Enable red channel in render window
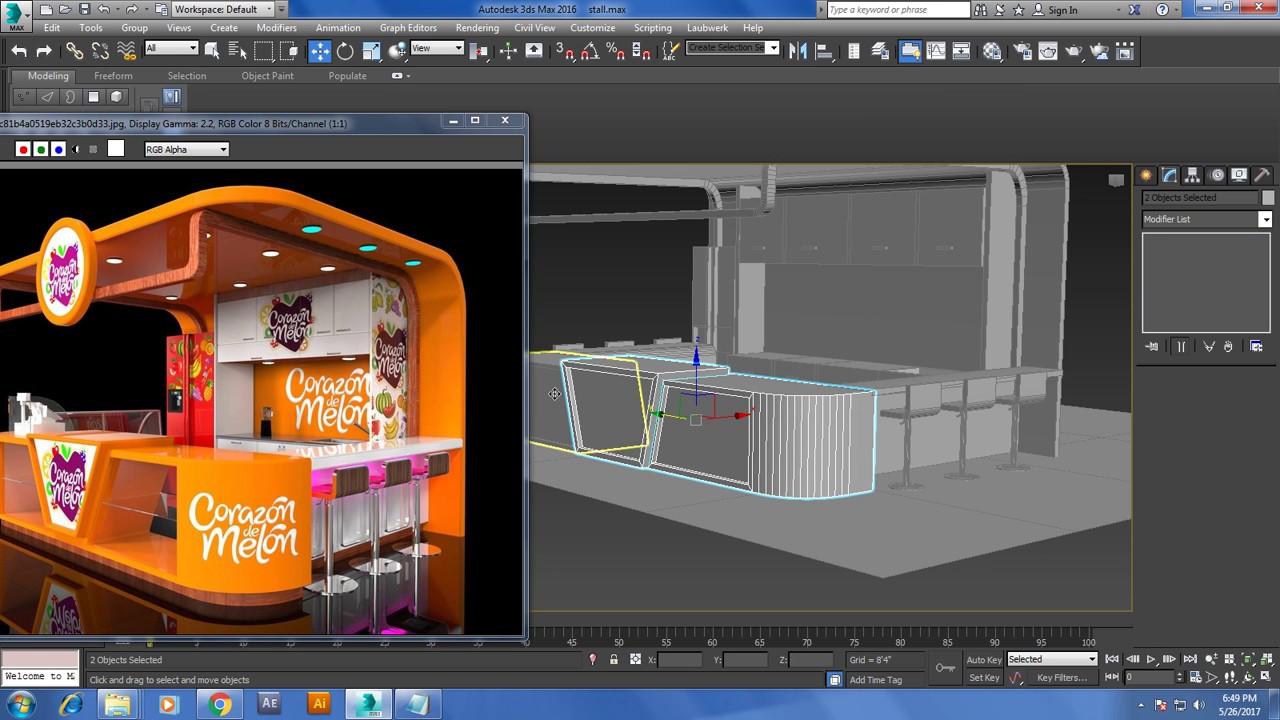1280x720 pixels. pyautogui.click(x=23, y=149)
